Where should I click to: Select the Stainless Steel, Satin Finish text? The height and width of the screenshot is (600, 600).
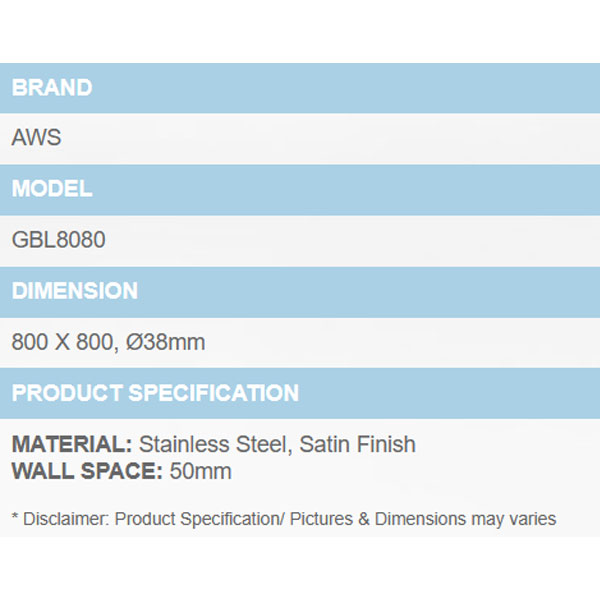[x=277, y=444]
